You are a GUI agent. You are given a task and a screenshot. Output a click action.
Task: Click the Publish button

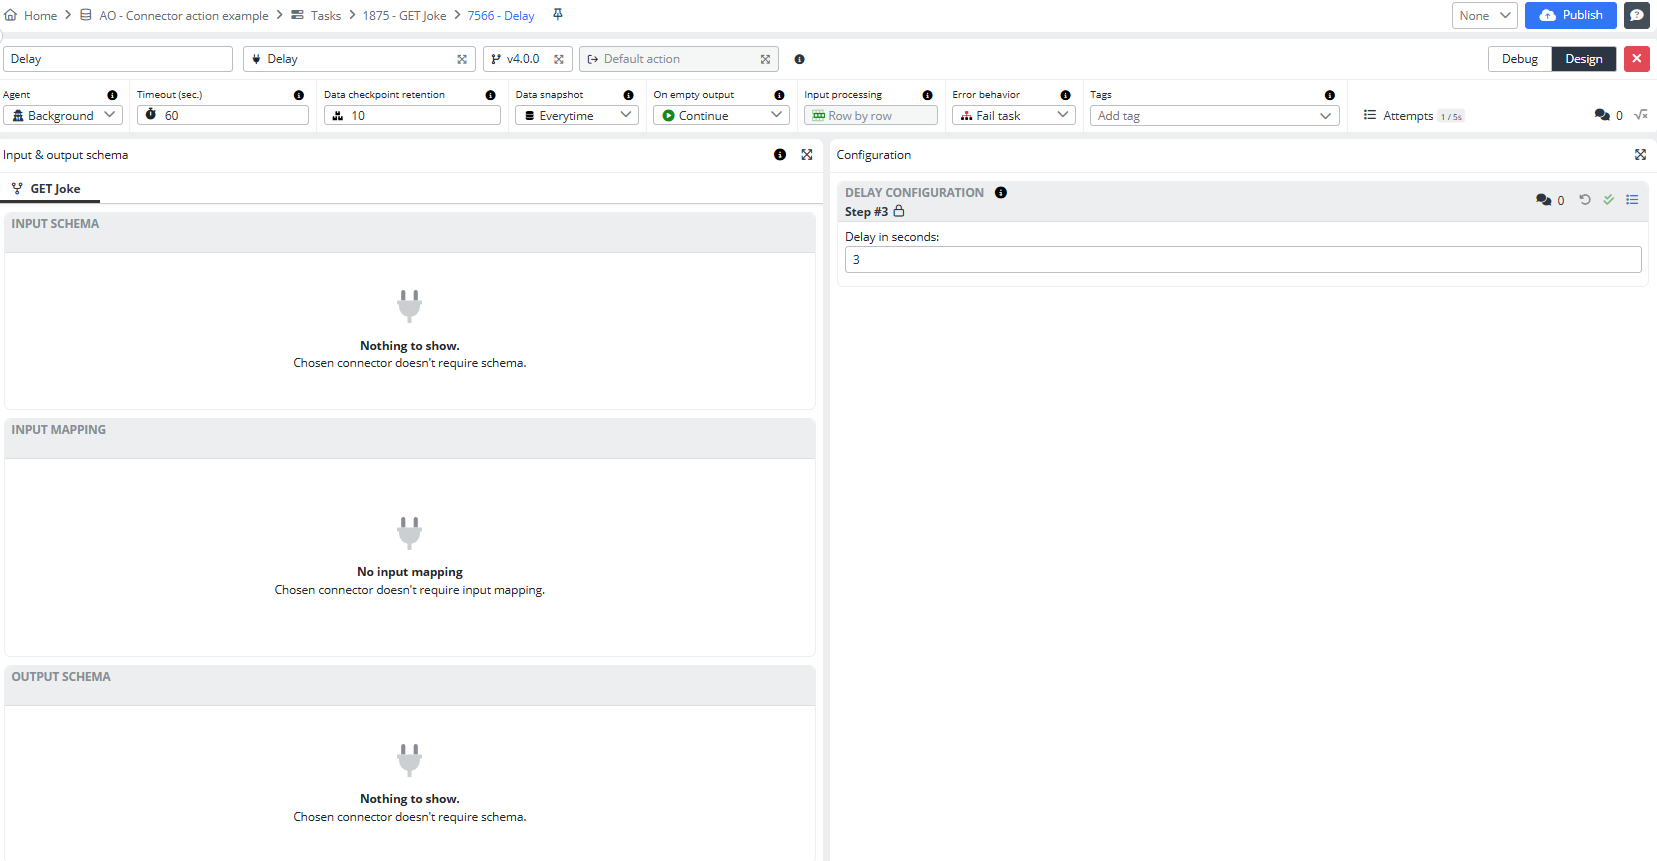[1570, 15]
